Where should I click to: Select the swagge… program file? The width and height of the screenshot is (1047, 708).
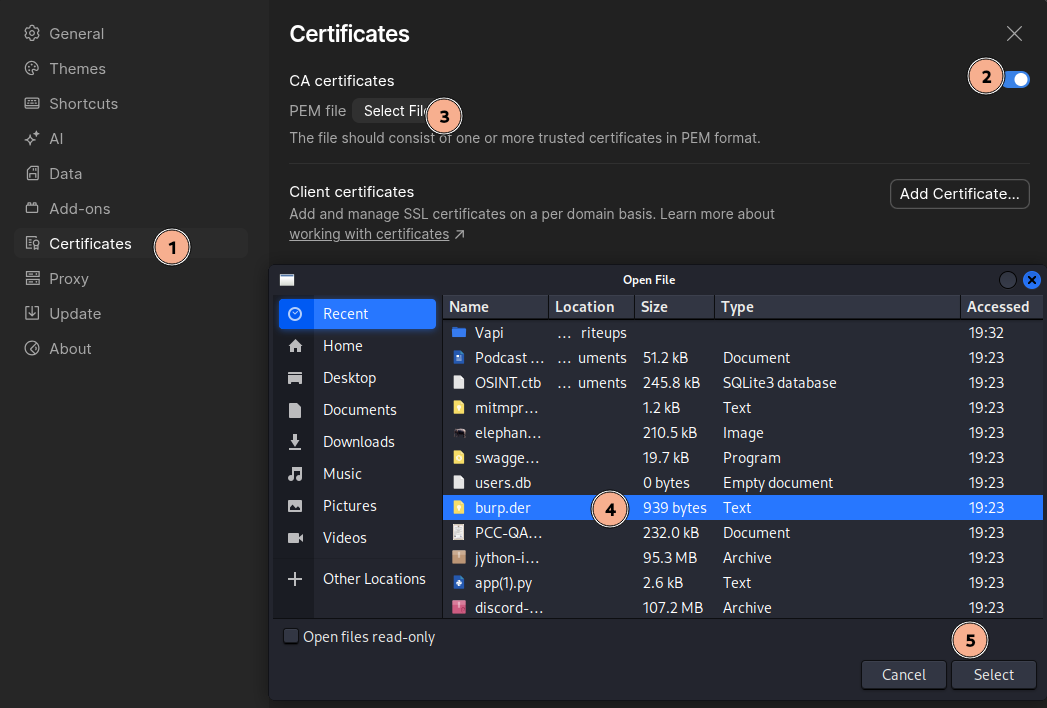(x=743, y=458)
